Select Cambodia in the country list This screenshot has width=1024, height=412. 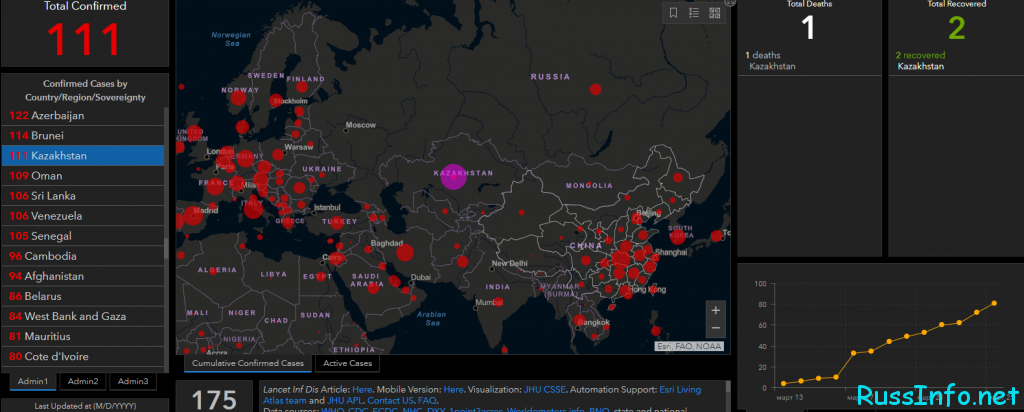83,256
